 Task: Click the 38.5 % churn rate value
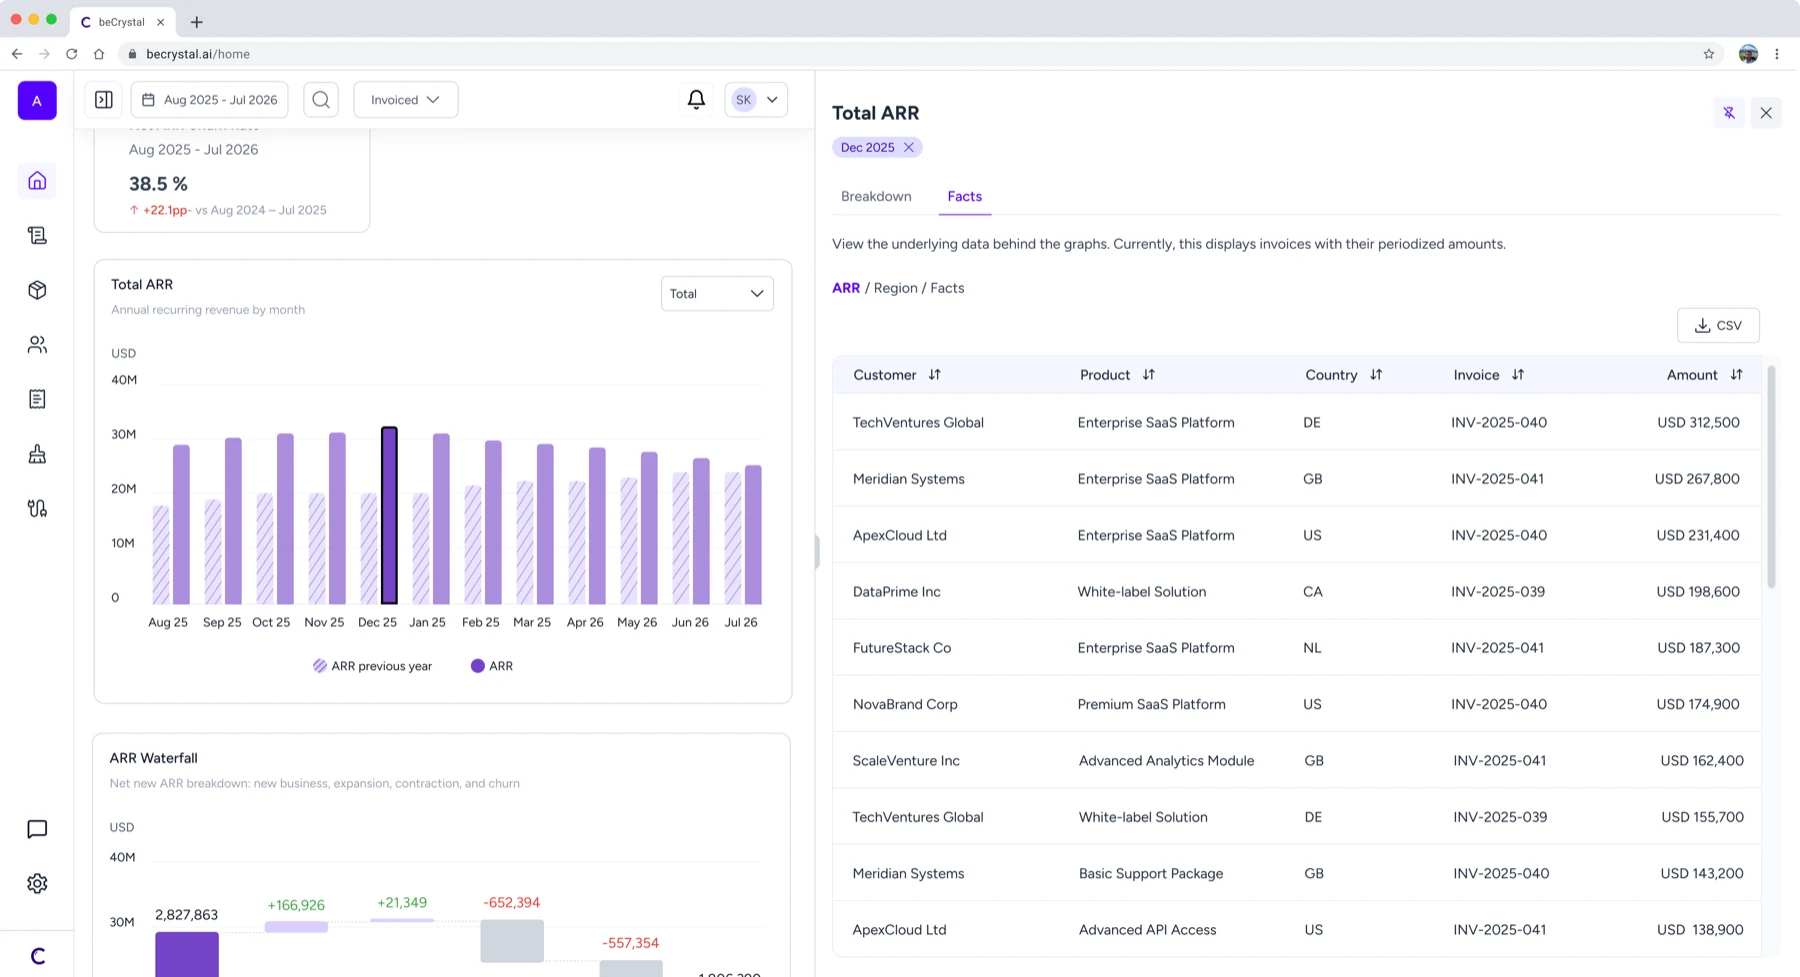[158, 184]
